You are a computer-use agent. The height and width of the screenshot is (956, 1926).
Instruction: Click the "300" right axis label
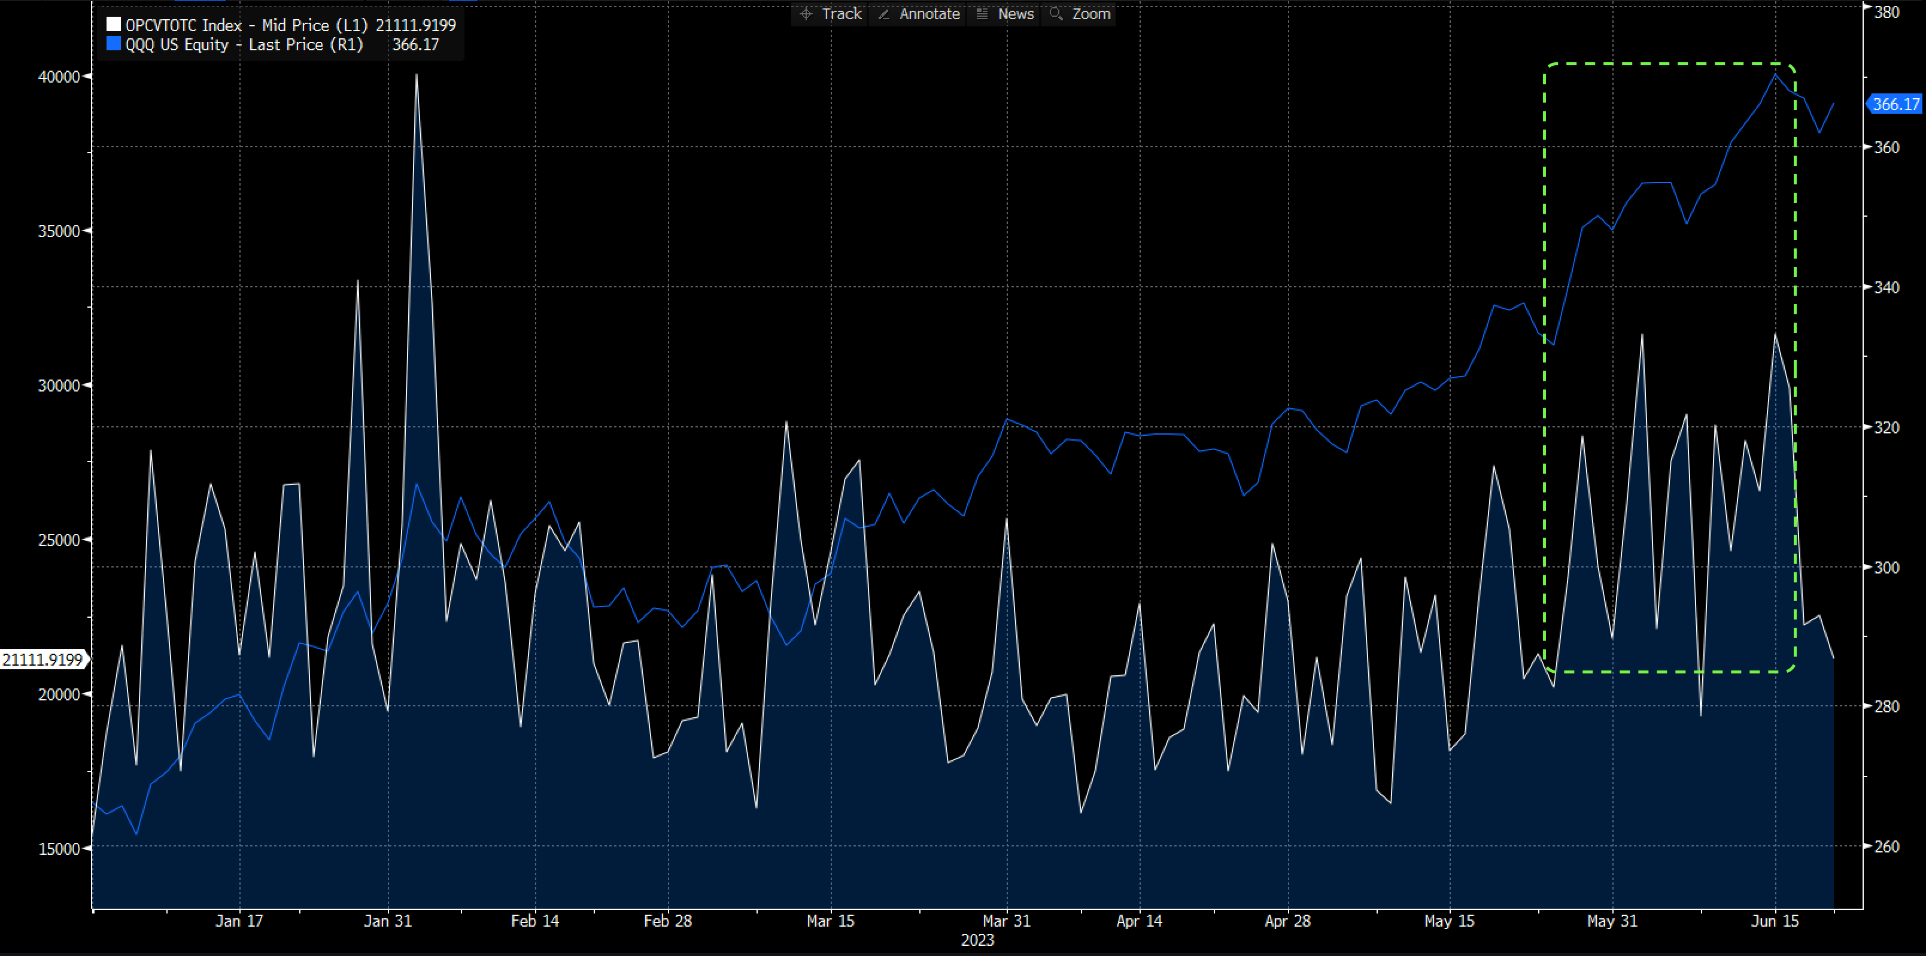tap(1887, 567)
